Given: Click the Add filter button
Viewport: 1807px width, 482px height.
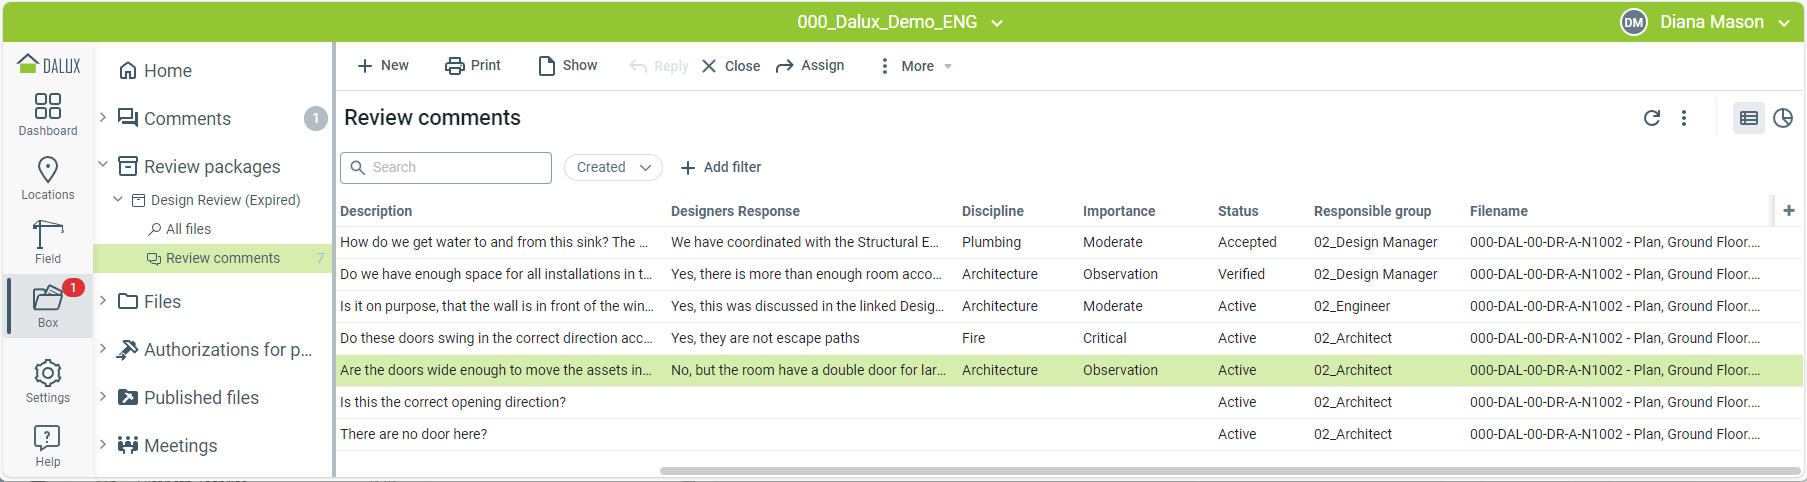Looking at the screenshot, I should (721, 167).
